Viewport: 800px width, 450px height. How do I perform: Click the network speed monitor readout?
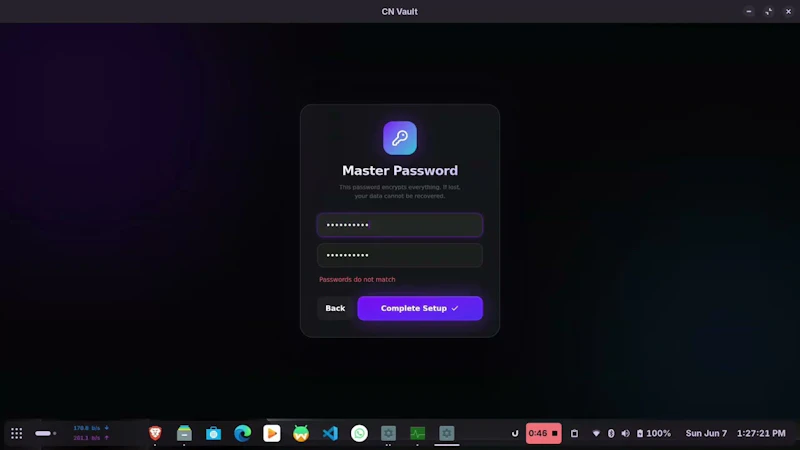click(91, 433)
